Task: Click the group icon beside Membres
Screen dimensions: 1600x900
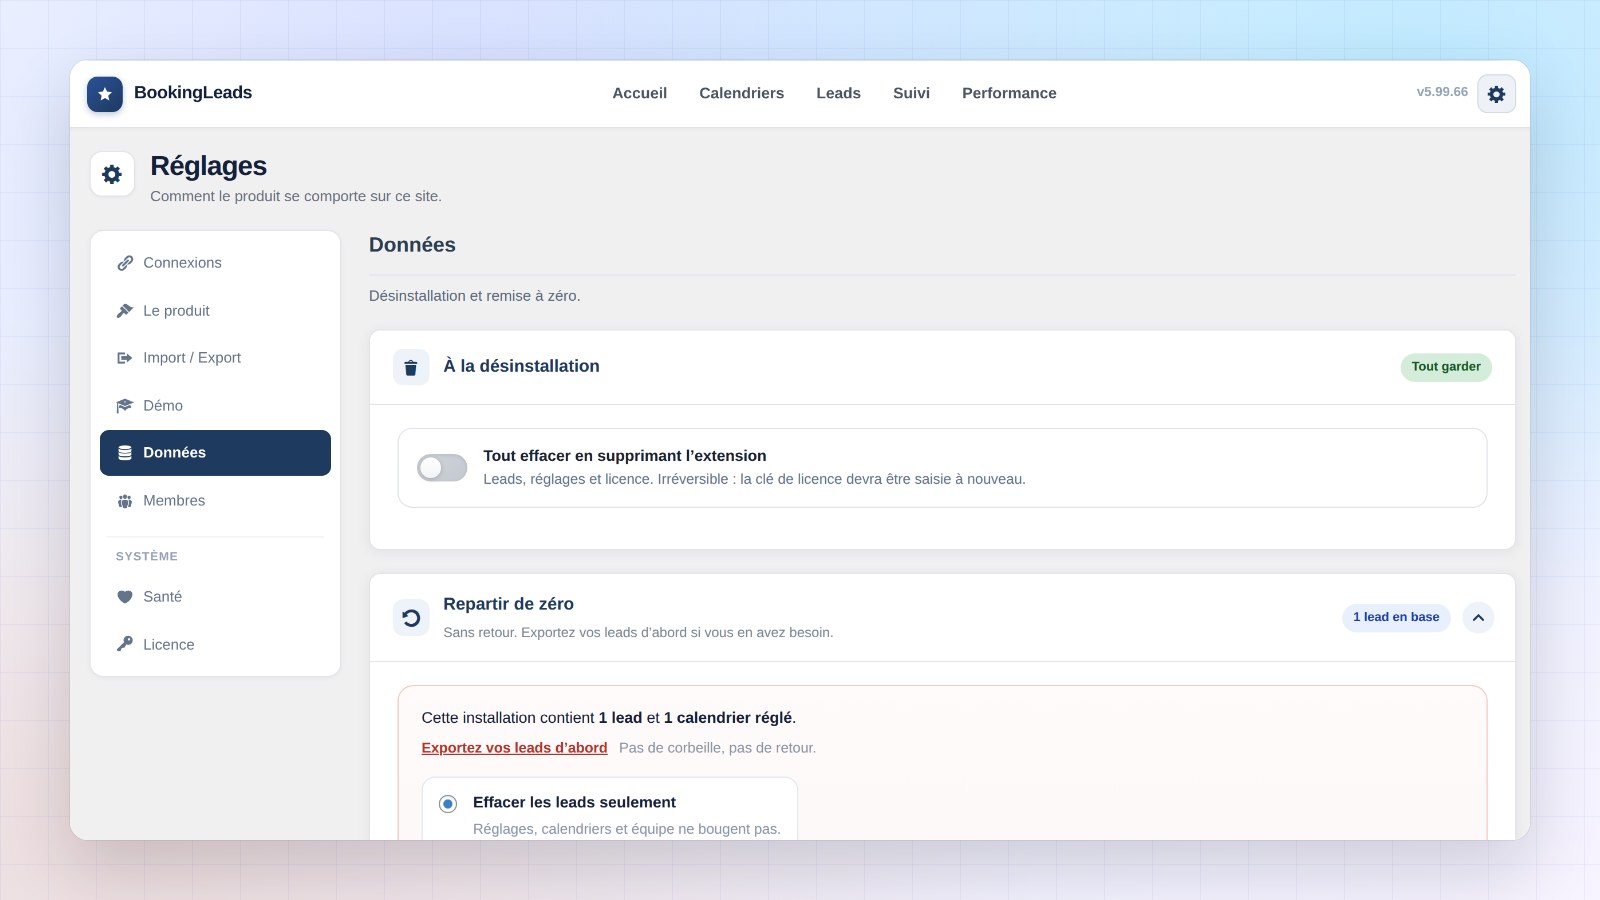Action: click(x=125, y=501)
